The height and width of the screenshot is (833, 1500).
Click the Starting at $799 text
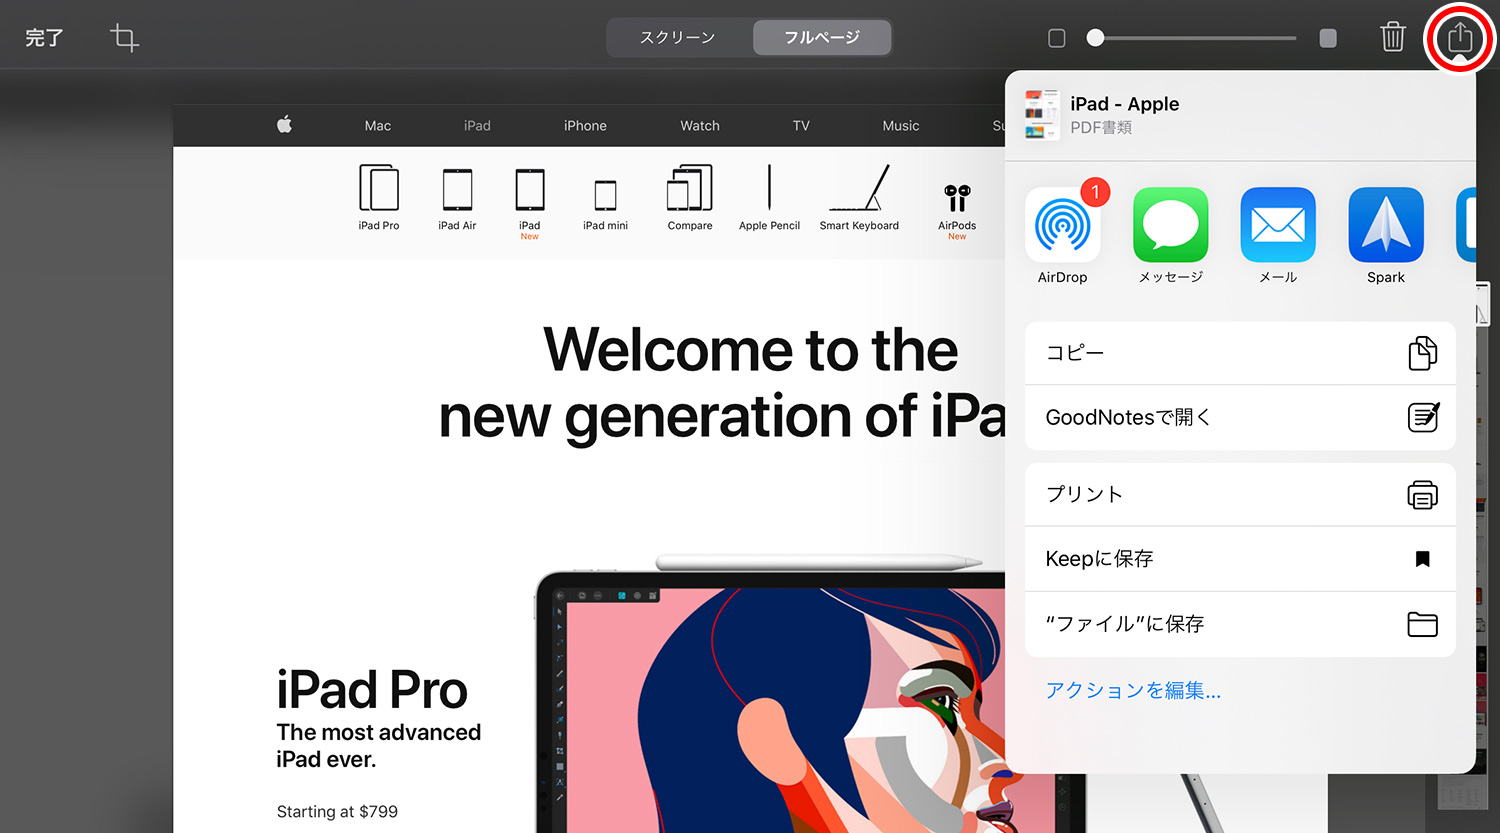[x=337, y=812]
